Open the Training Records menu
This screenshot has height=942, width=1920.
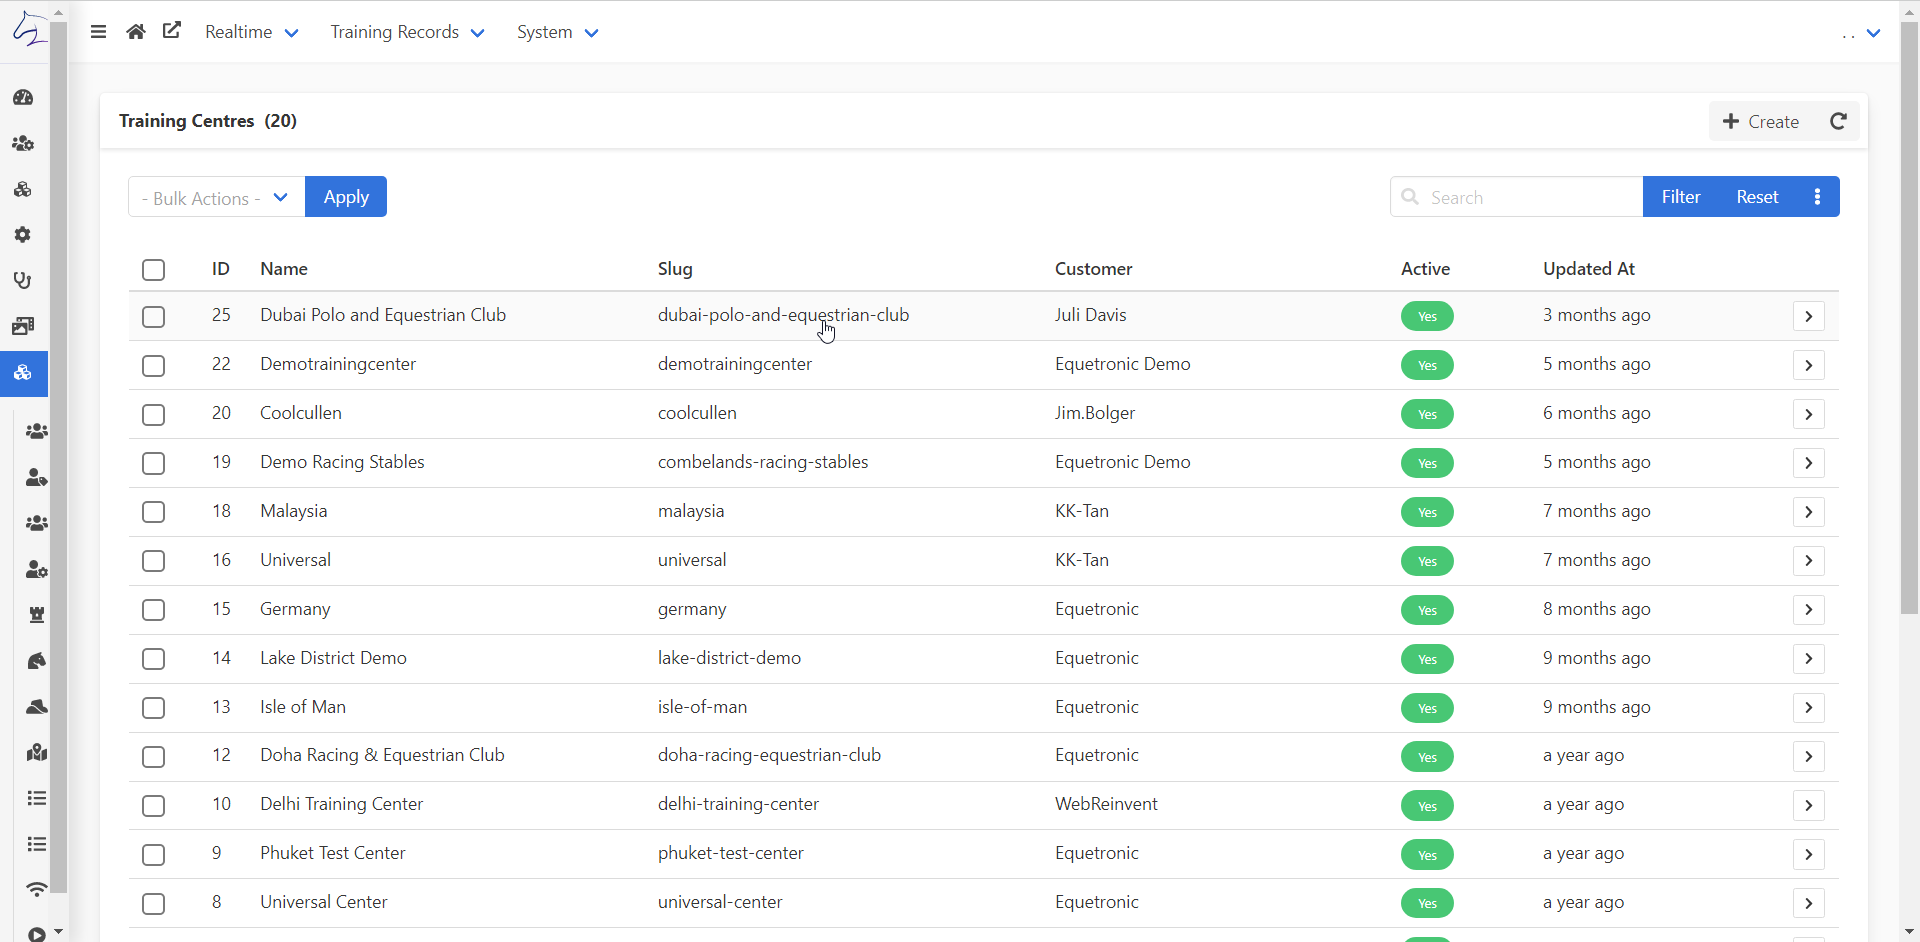coord(406,31)
